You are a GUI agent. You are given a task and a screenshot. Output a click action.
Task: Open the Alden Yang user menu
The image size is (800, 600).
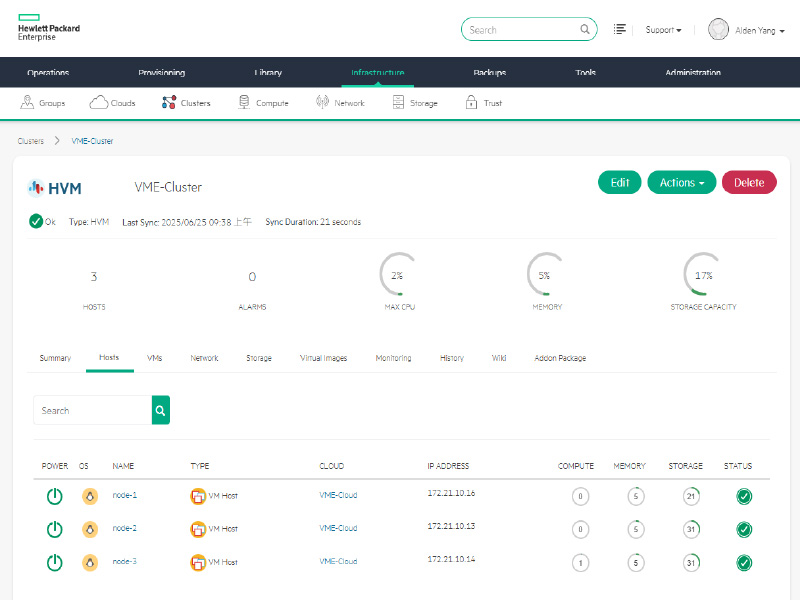[x=760, y=31]
